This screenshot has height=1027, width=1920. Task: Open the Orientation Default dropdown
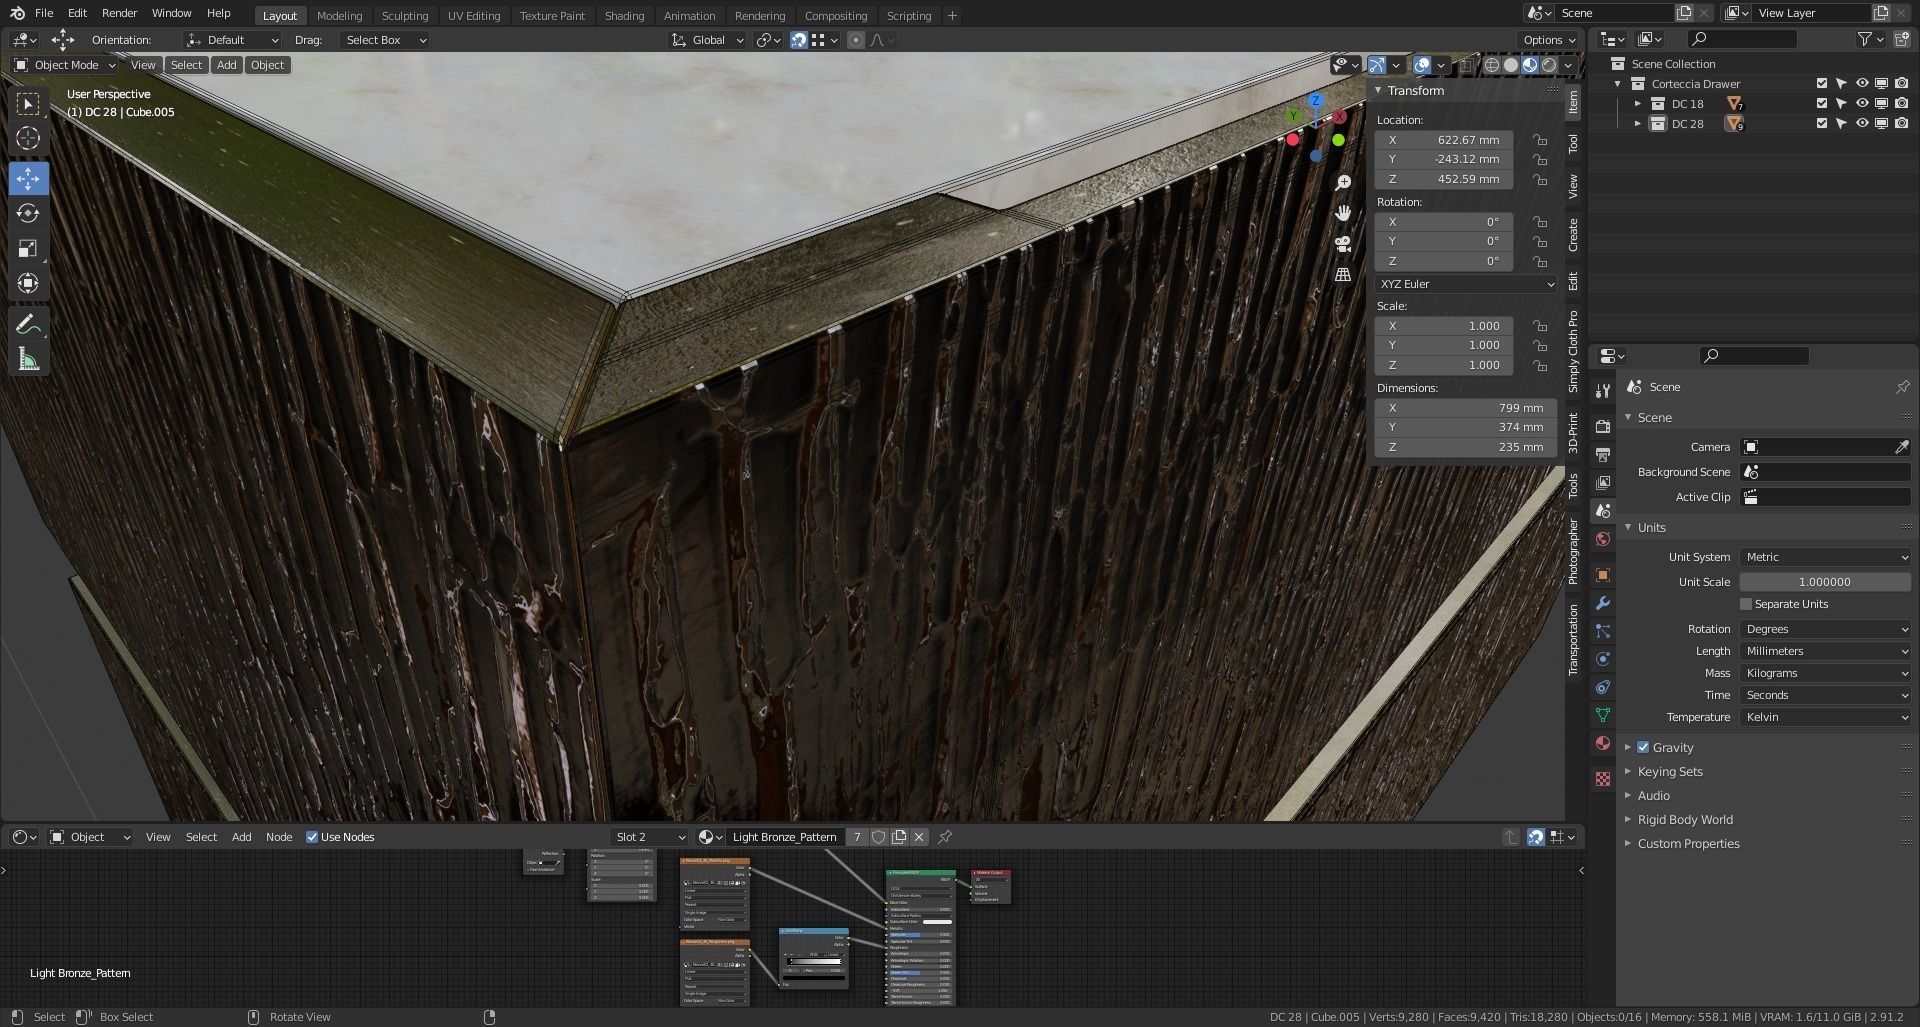232,40
